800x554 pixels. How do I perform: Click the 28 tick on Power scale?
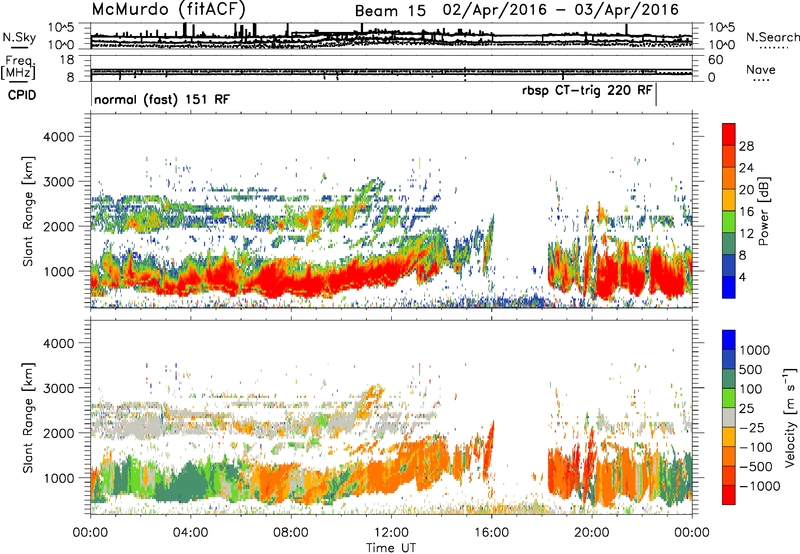click(x=746, y=146)
